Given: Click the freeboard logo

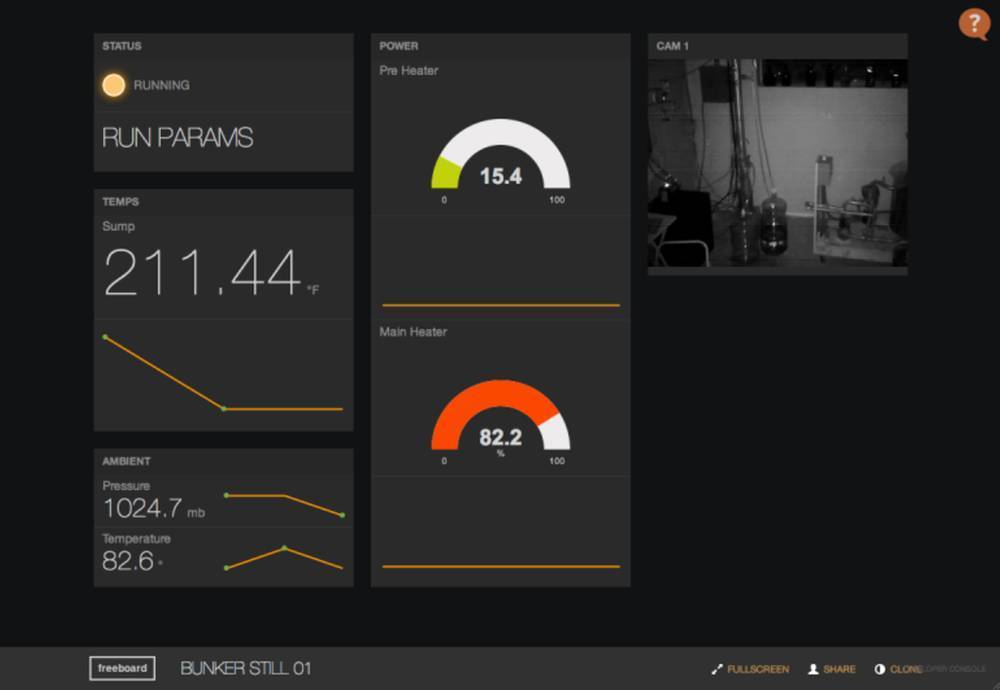Looking at the screenshot, I should [122, 668].
